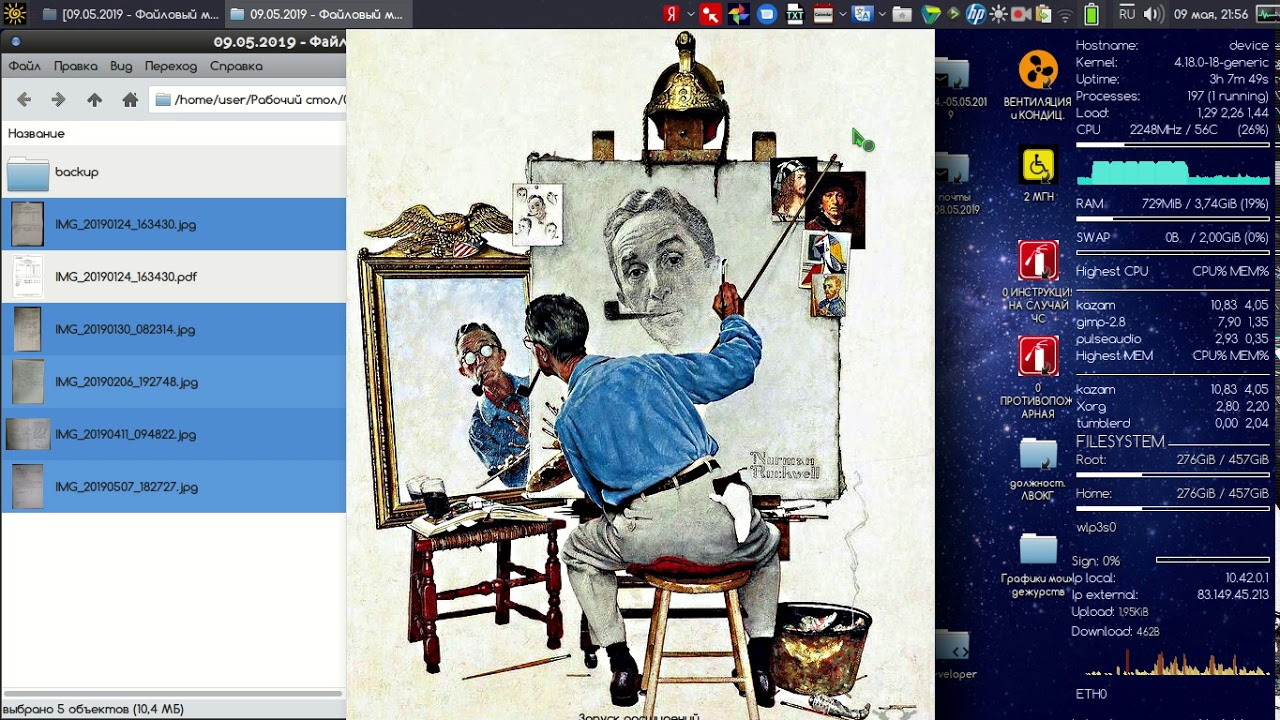Select IMG_20190206_192748.jpg
Image resolution: width=1280 pixels, height=720 pixels.
pos(173,381)
